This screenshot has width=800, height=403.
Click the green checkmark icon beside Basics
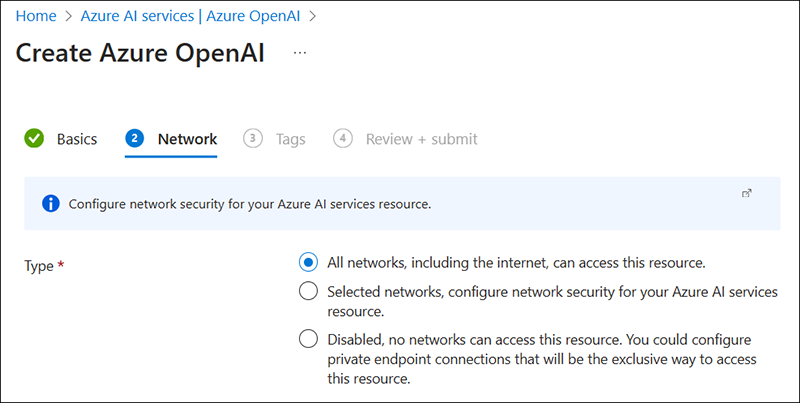(35, 139)
